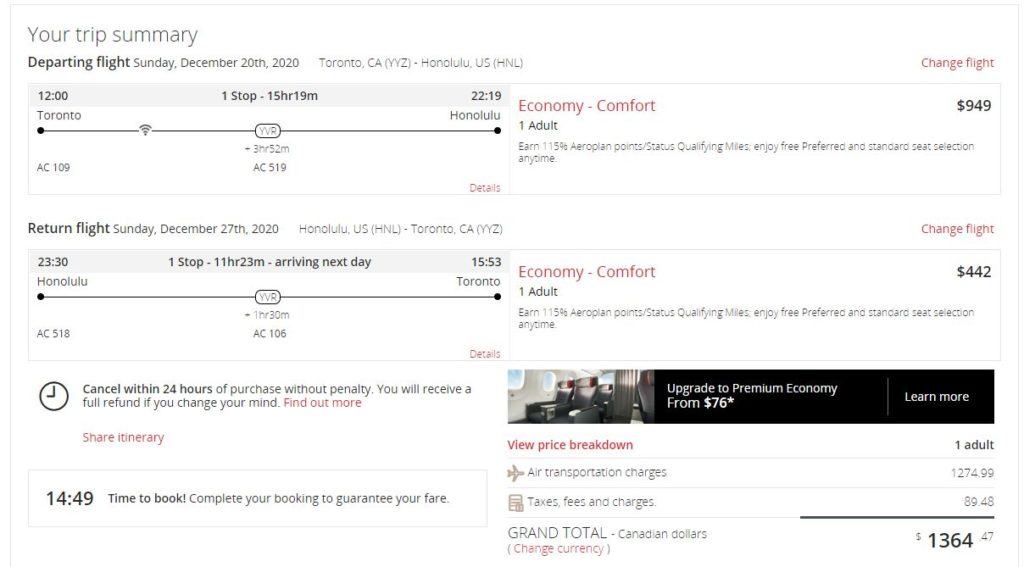
Task: Click the airplane icon next to Air transportation charges
Action: click(516, 473)
